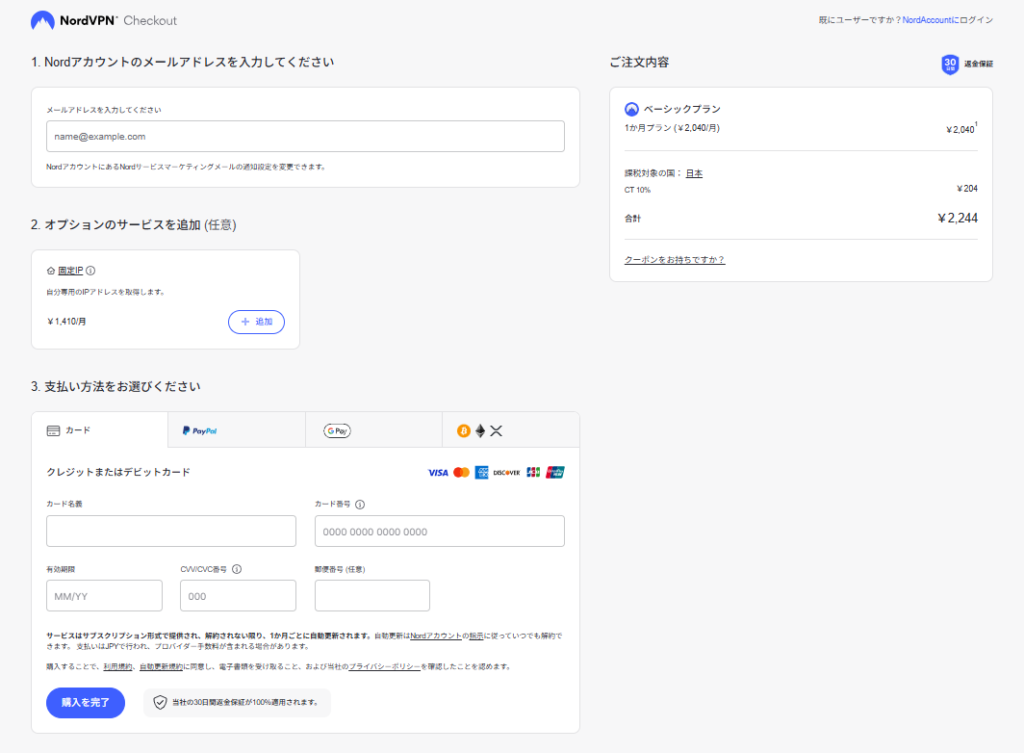Open the 固定IP info tooltip icon

click(91, 270)
